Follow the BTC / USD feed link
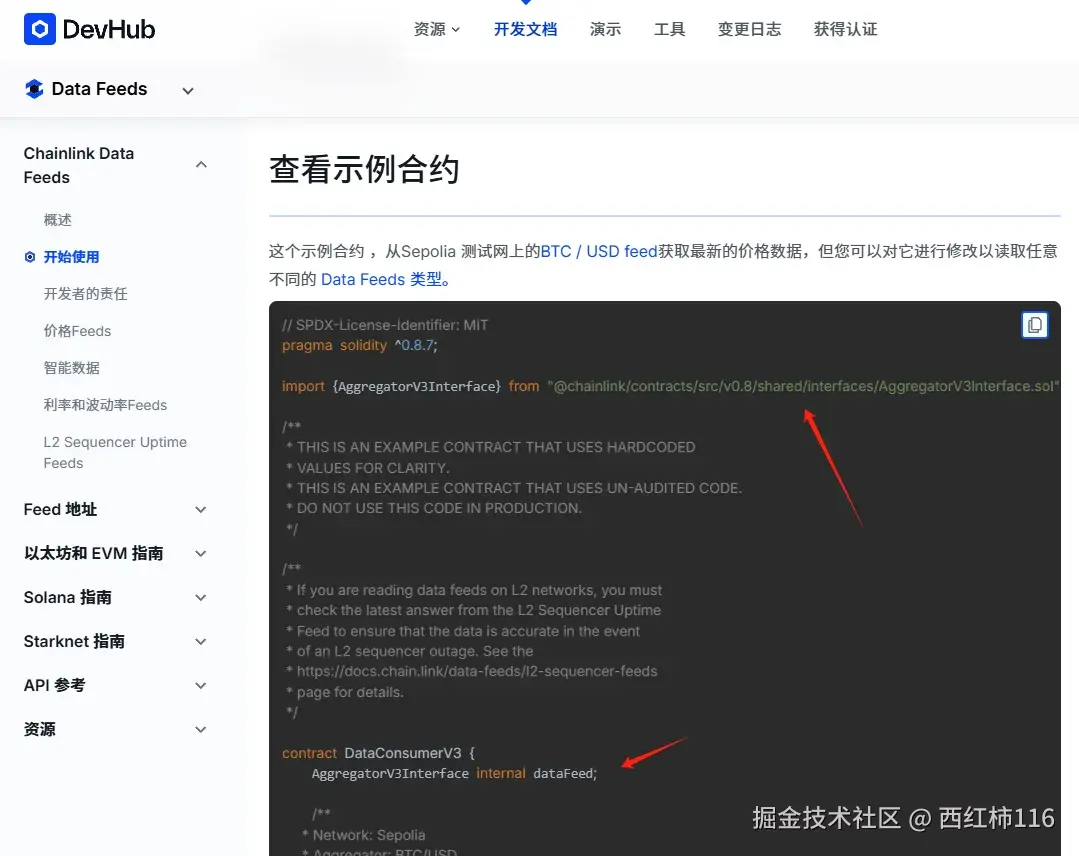Screen dimensions: 1079x856 [x=599, y=251]
